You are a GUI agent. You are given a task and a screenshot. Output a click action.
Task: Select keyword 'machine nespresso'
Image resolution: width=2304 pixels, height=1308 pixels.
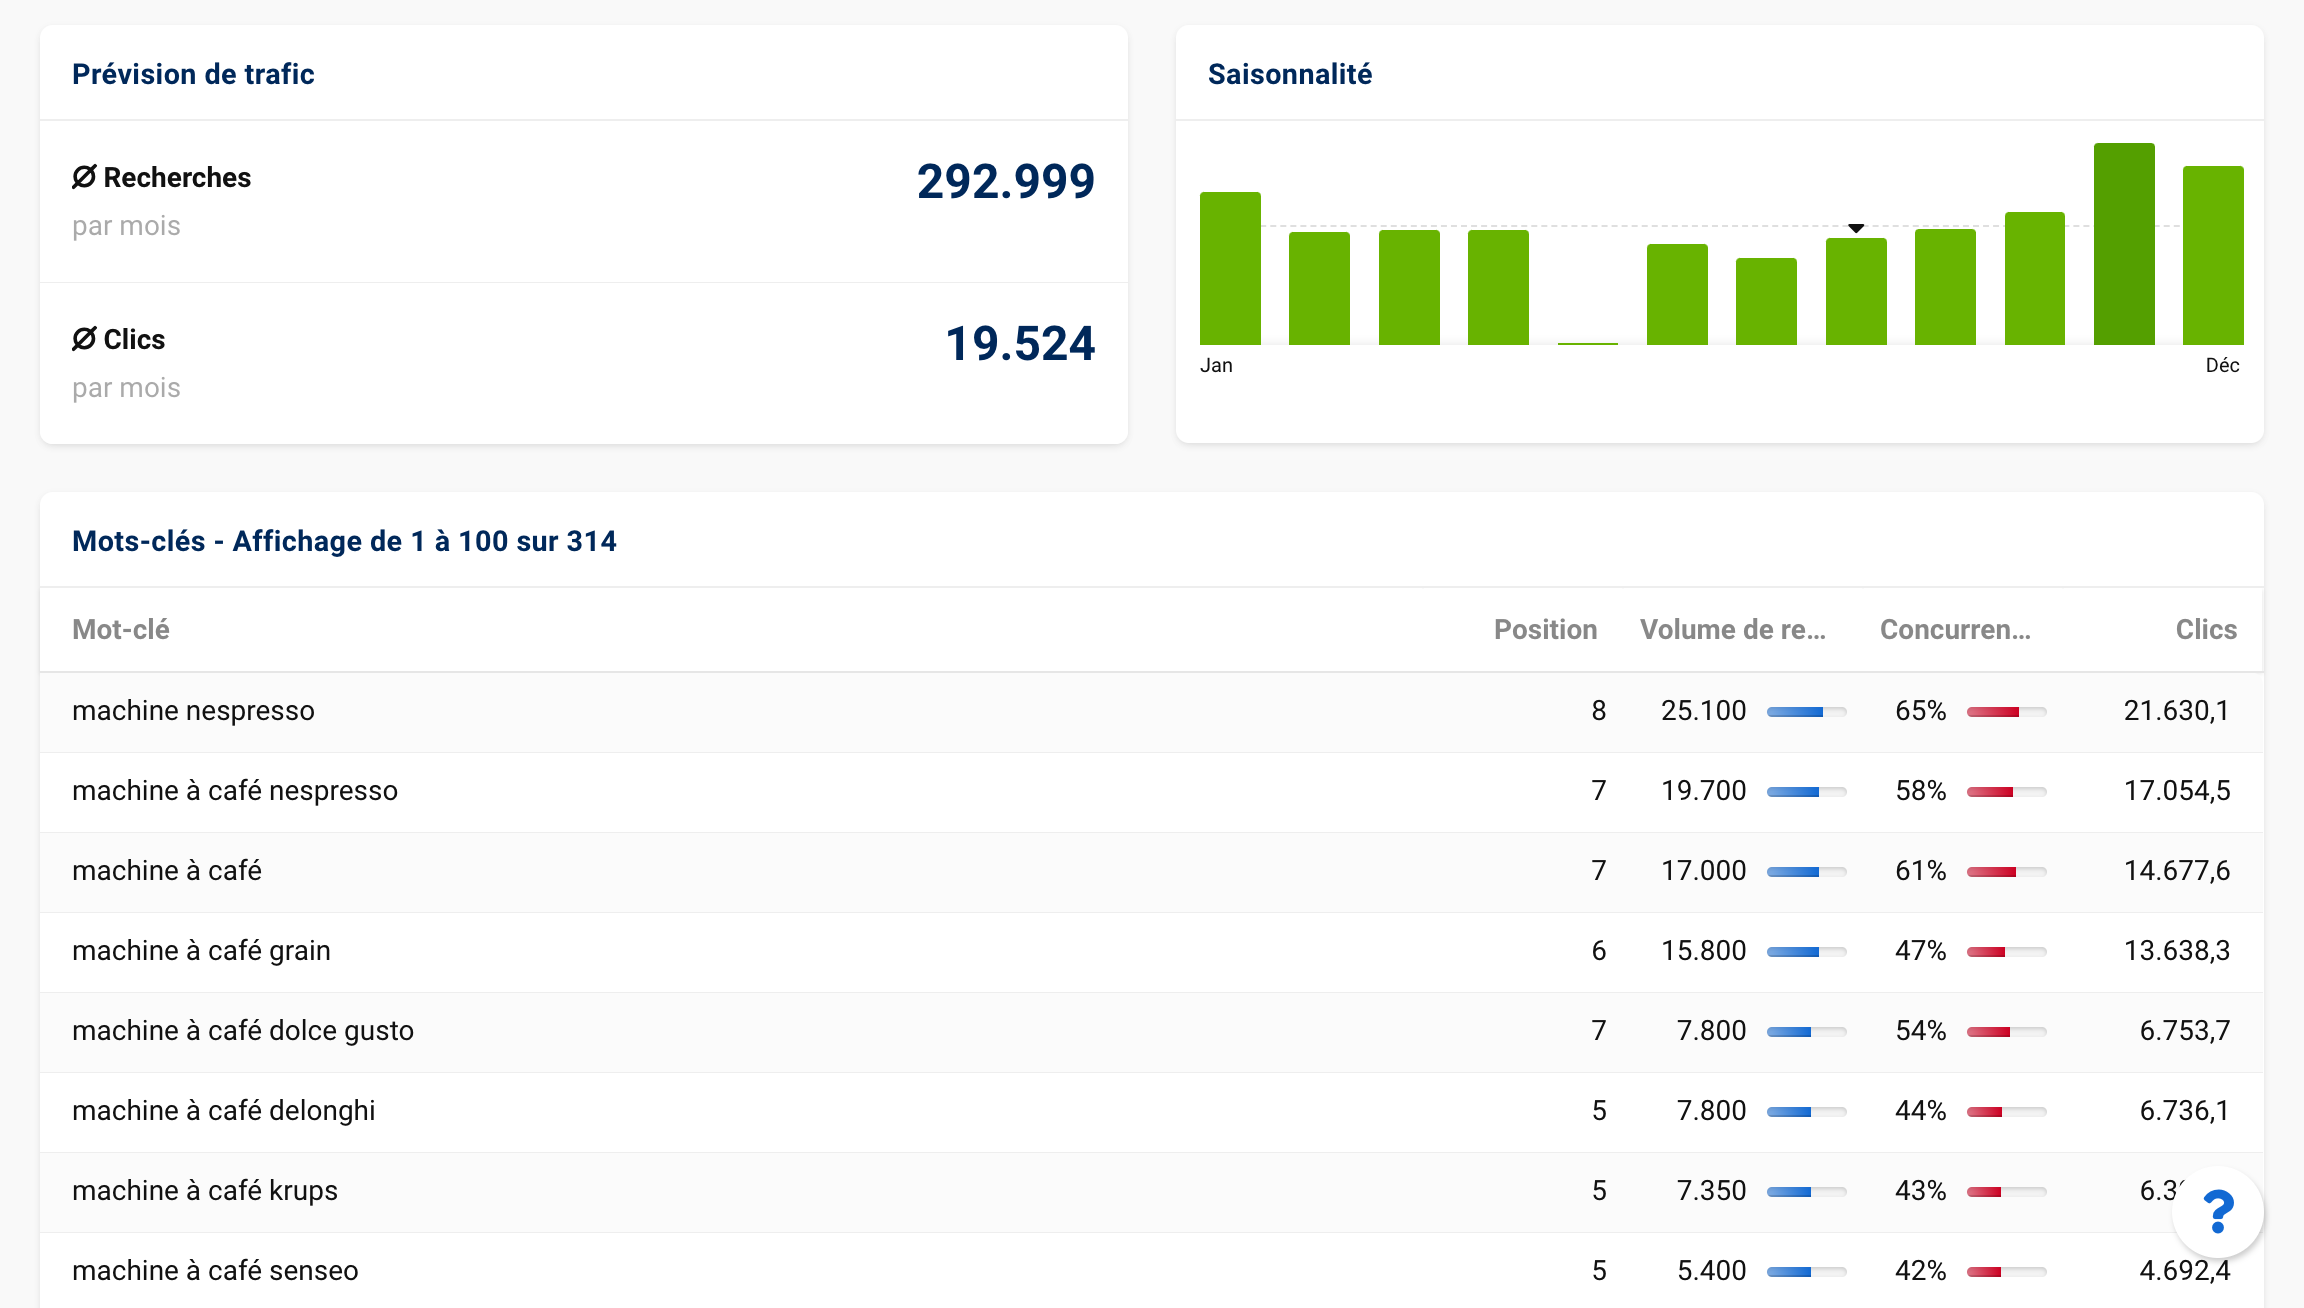(193, 710)
